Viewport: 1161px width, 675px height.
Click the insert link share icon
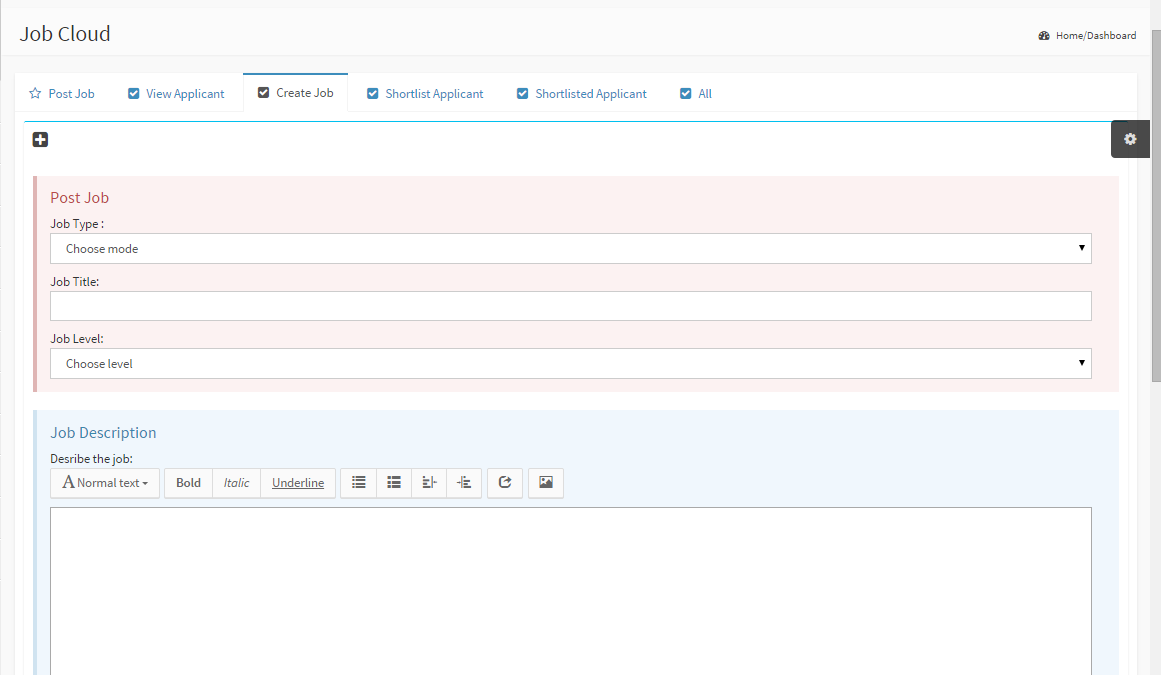[x=505, y=483]
